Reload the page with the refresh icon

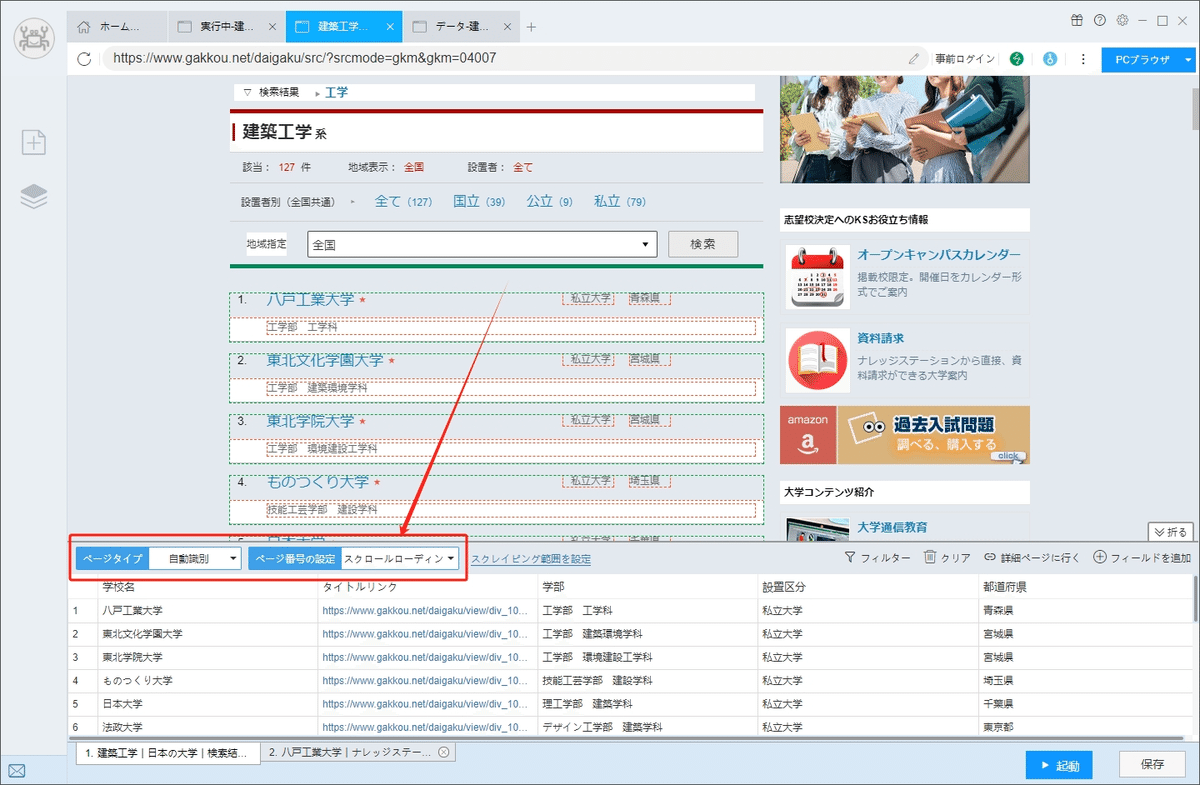point(84,59)
